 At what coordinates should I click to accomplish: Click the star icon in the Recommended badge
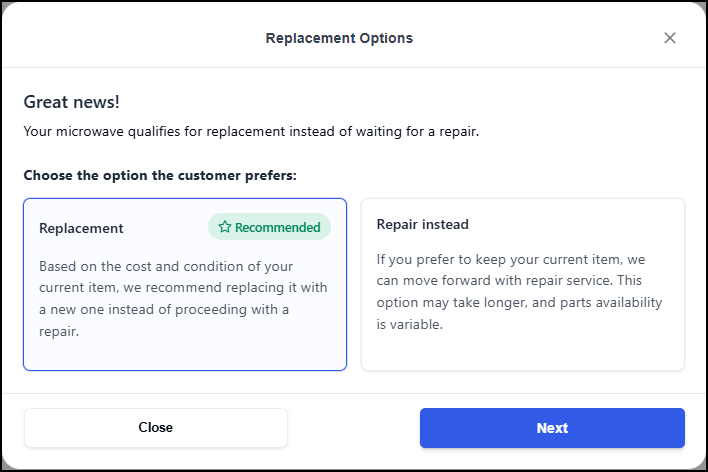[x=225, y=227]
